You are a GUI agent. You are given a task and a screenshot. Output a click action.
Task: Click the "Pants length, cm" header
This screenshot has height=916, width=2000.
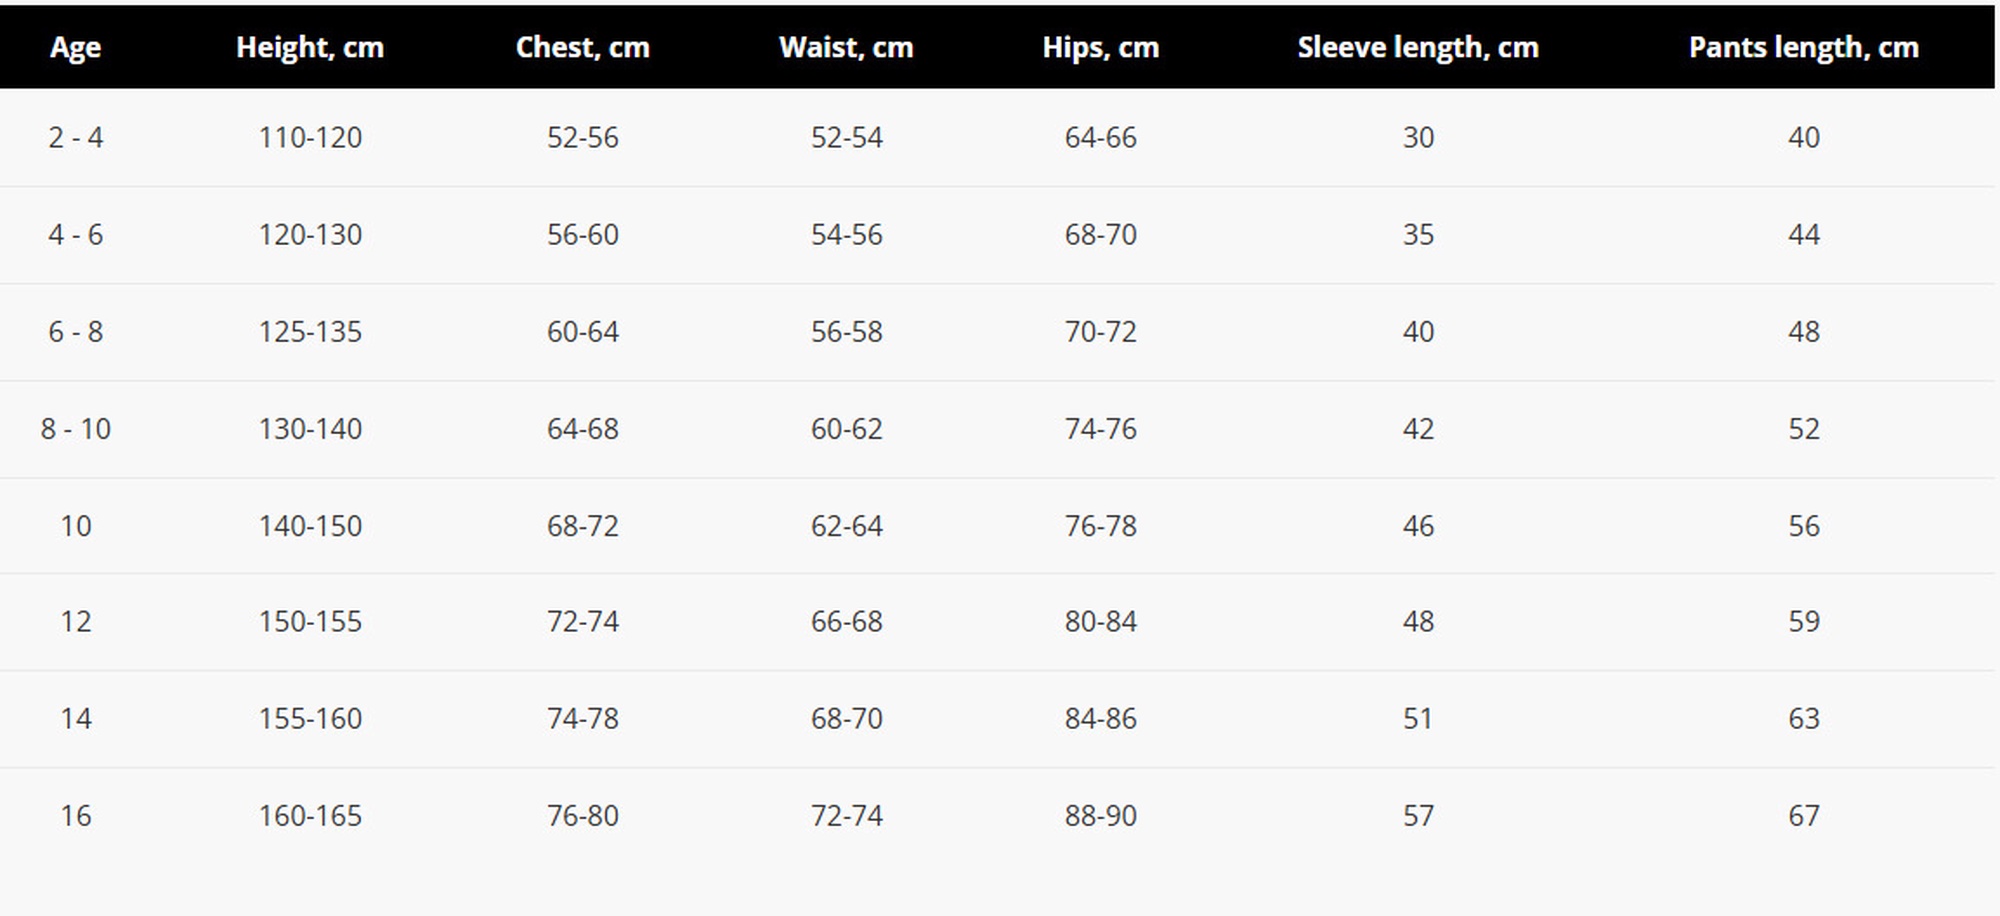pos(1803,47)
